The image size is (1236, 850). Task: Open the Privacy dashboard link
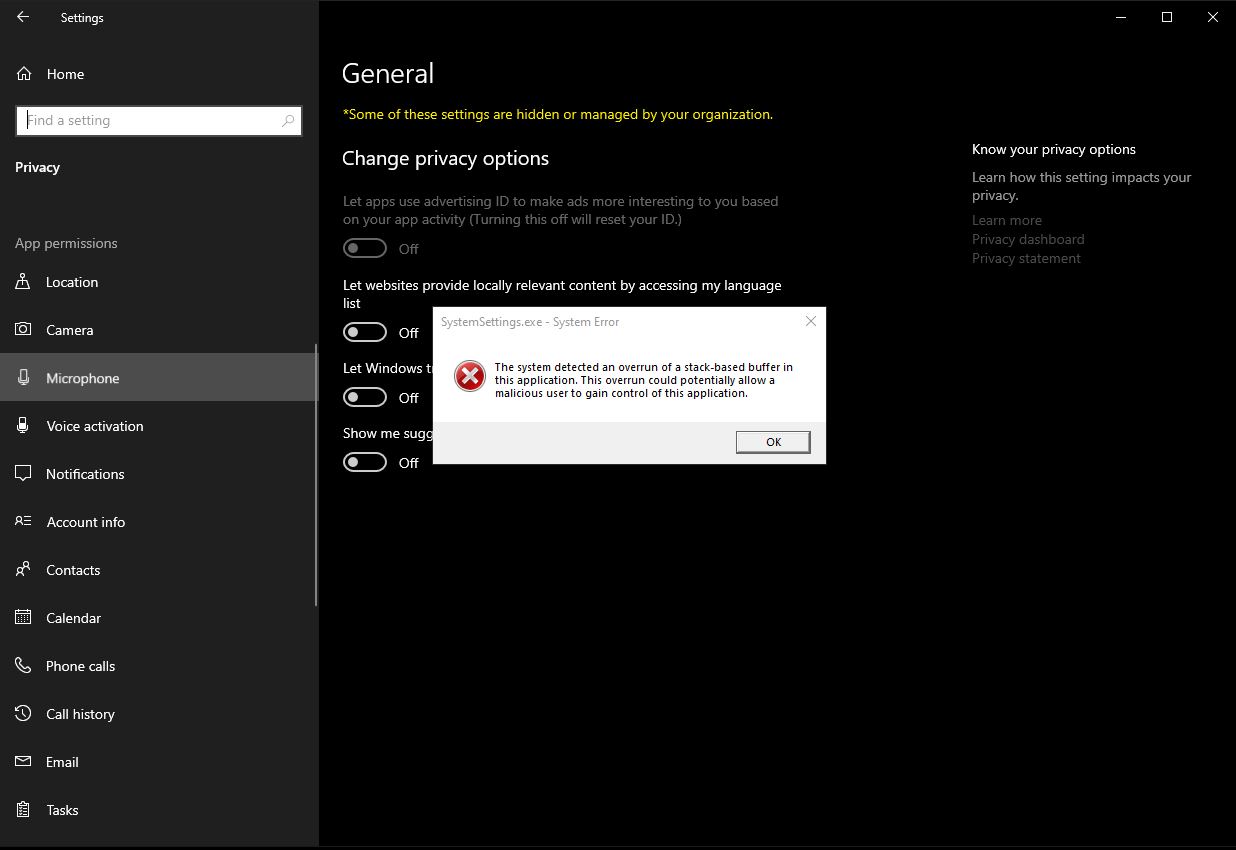point(1028,239)
